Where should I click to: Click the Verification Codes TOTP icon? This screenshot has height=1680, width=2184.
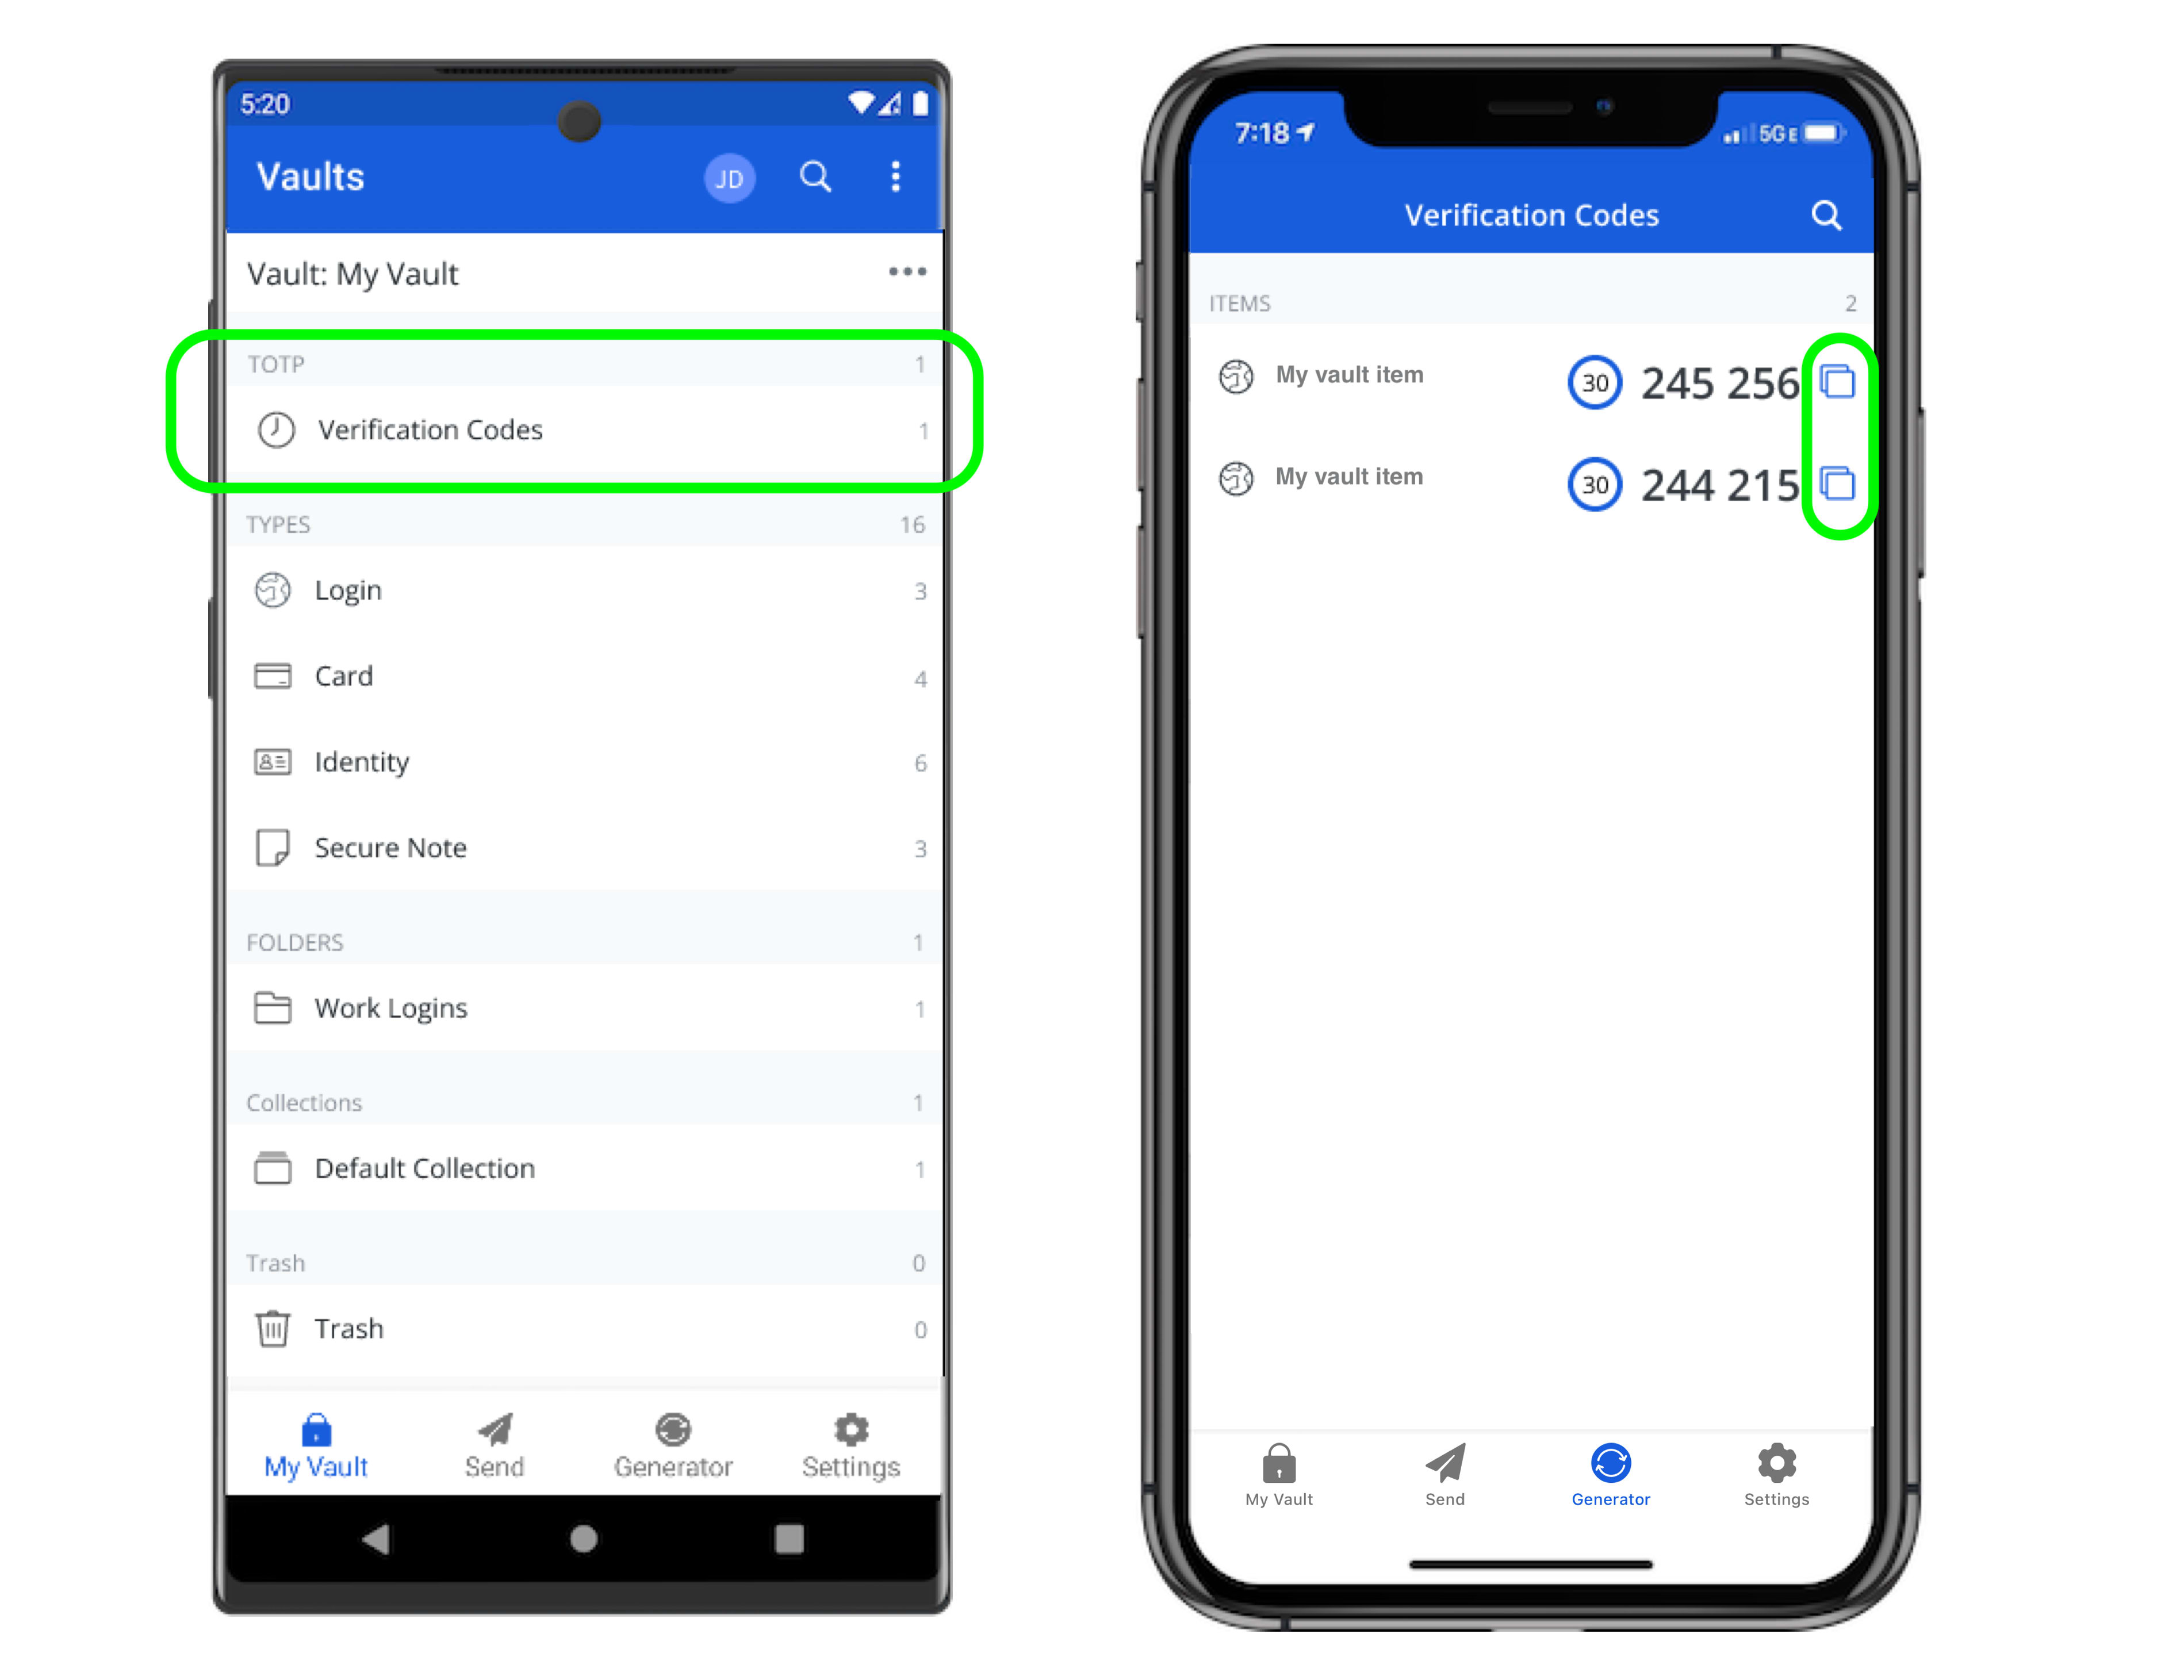click(274, 429)
